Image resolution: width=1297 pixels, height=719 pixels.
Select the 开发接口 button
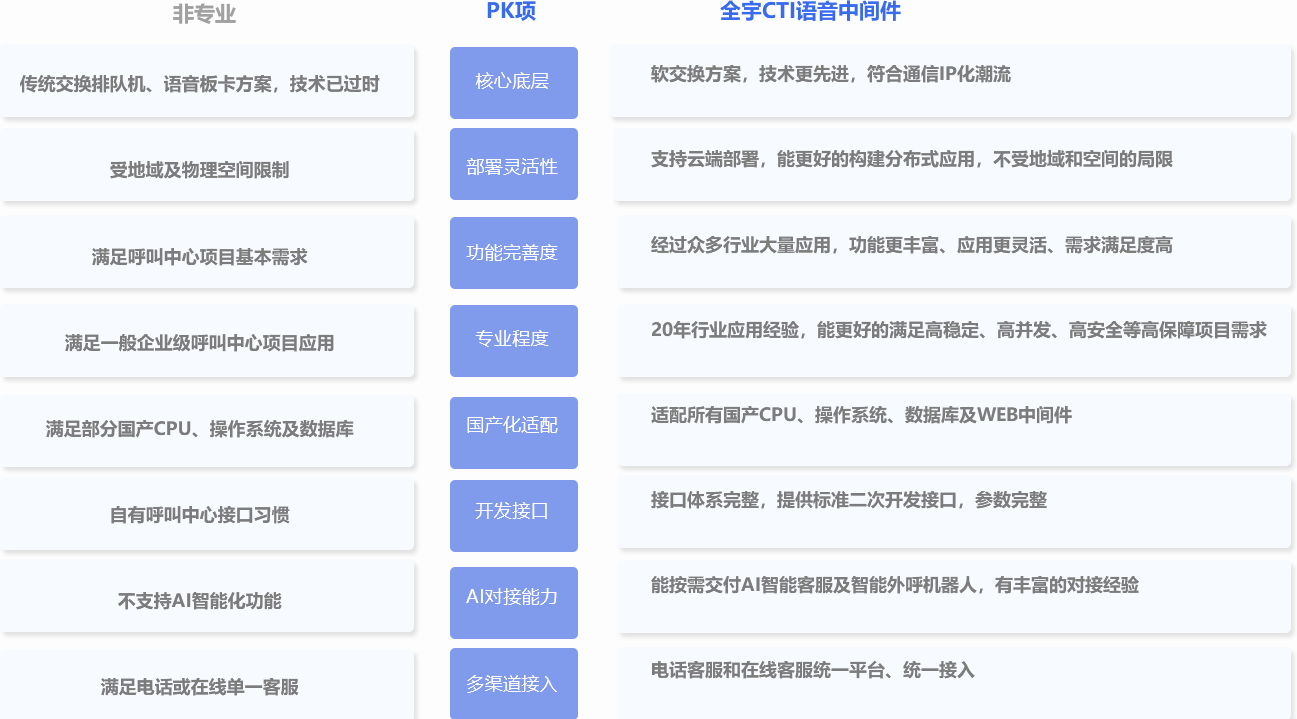513,512
